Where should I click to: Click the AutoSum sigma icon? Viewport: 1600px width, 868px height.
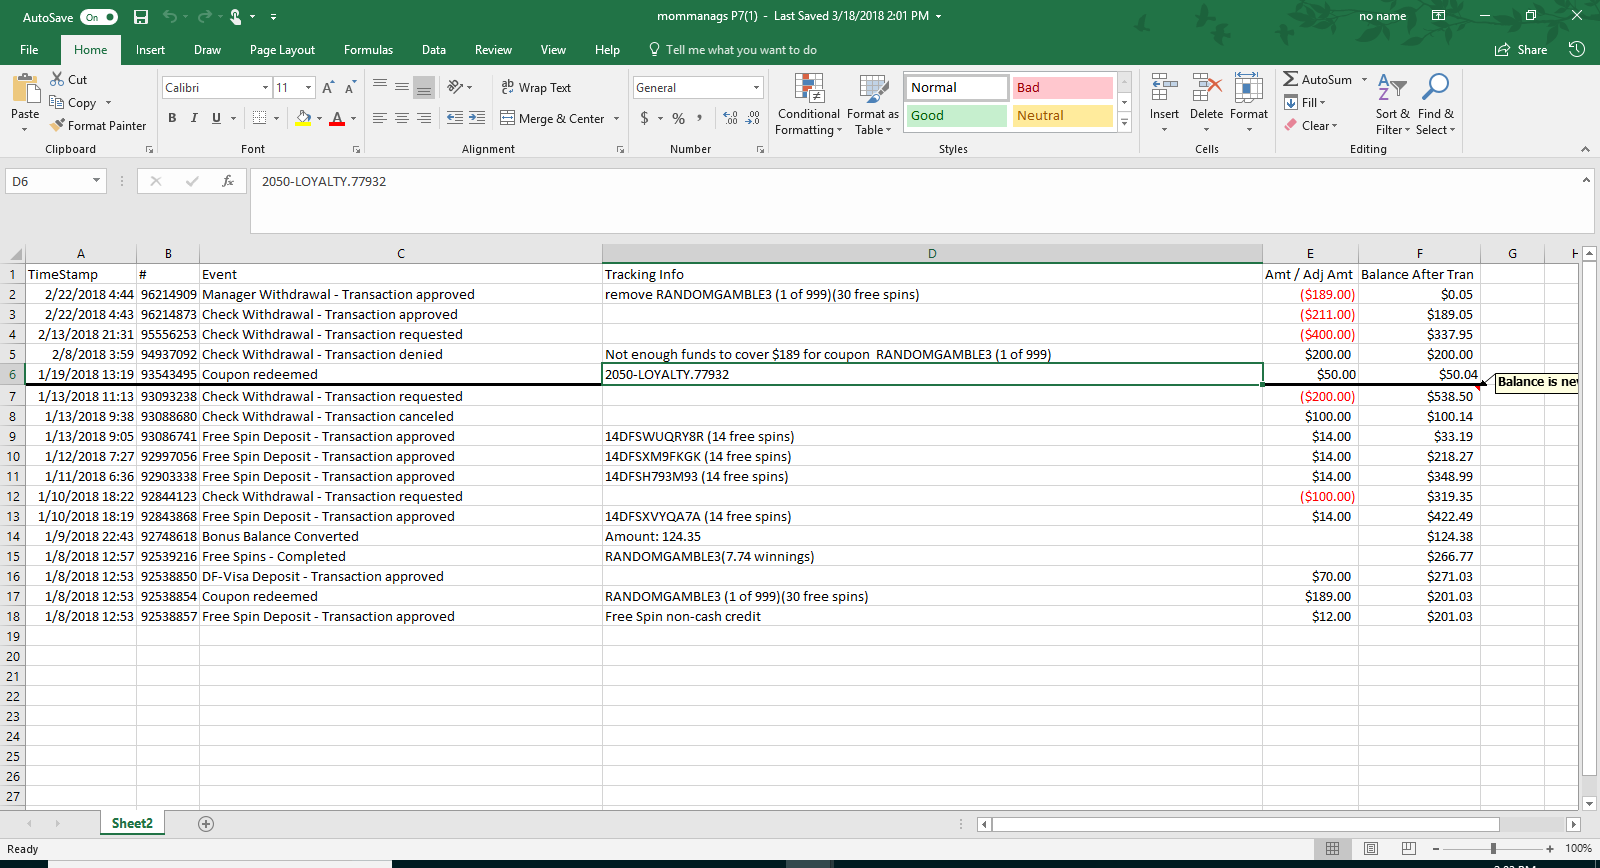pyautogui.click(x=1291, y=79)
